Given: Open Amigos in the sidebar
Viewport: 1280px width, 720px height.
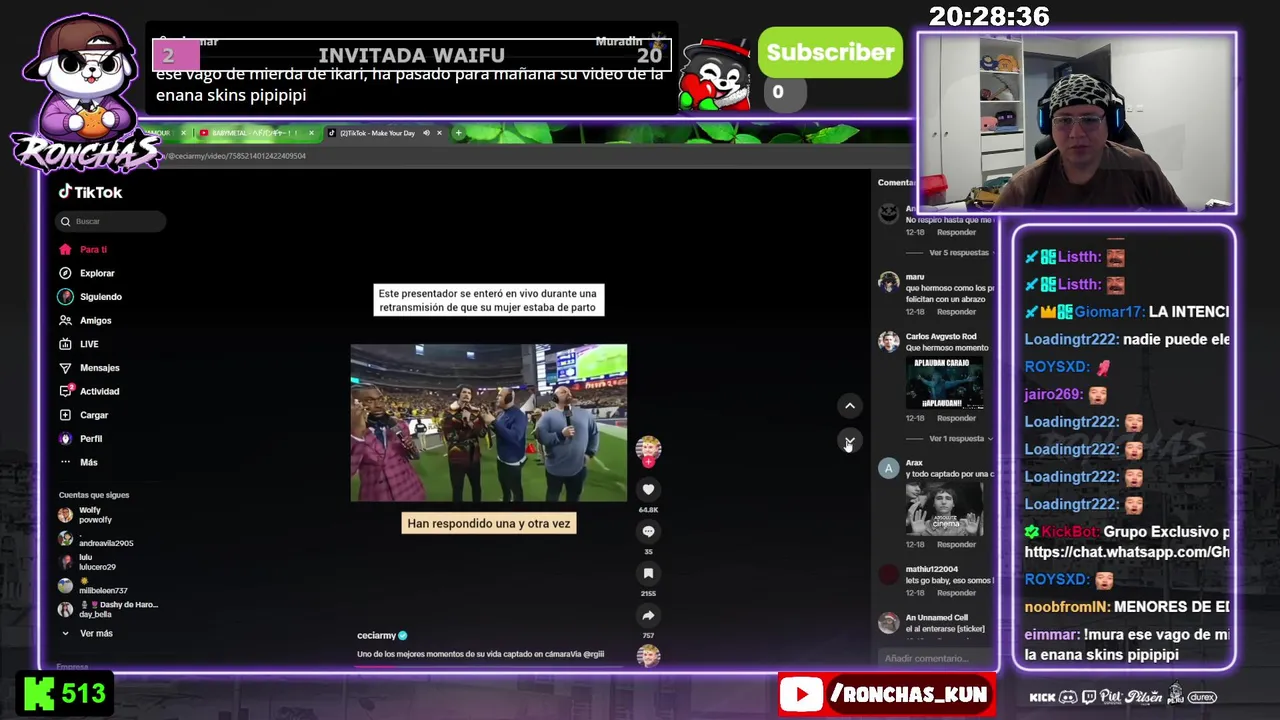Looking at the screenshot, I should coord(86,320).
